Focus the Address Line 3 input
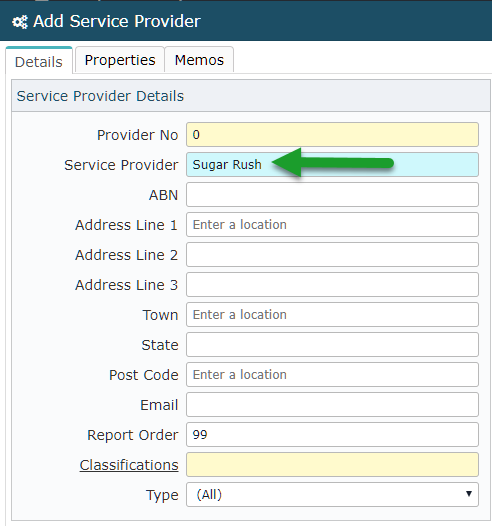This screenshot has height=526, width=492. point(332,284)
